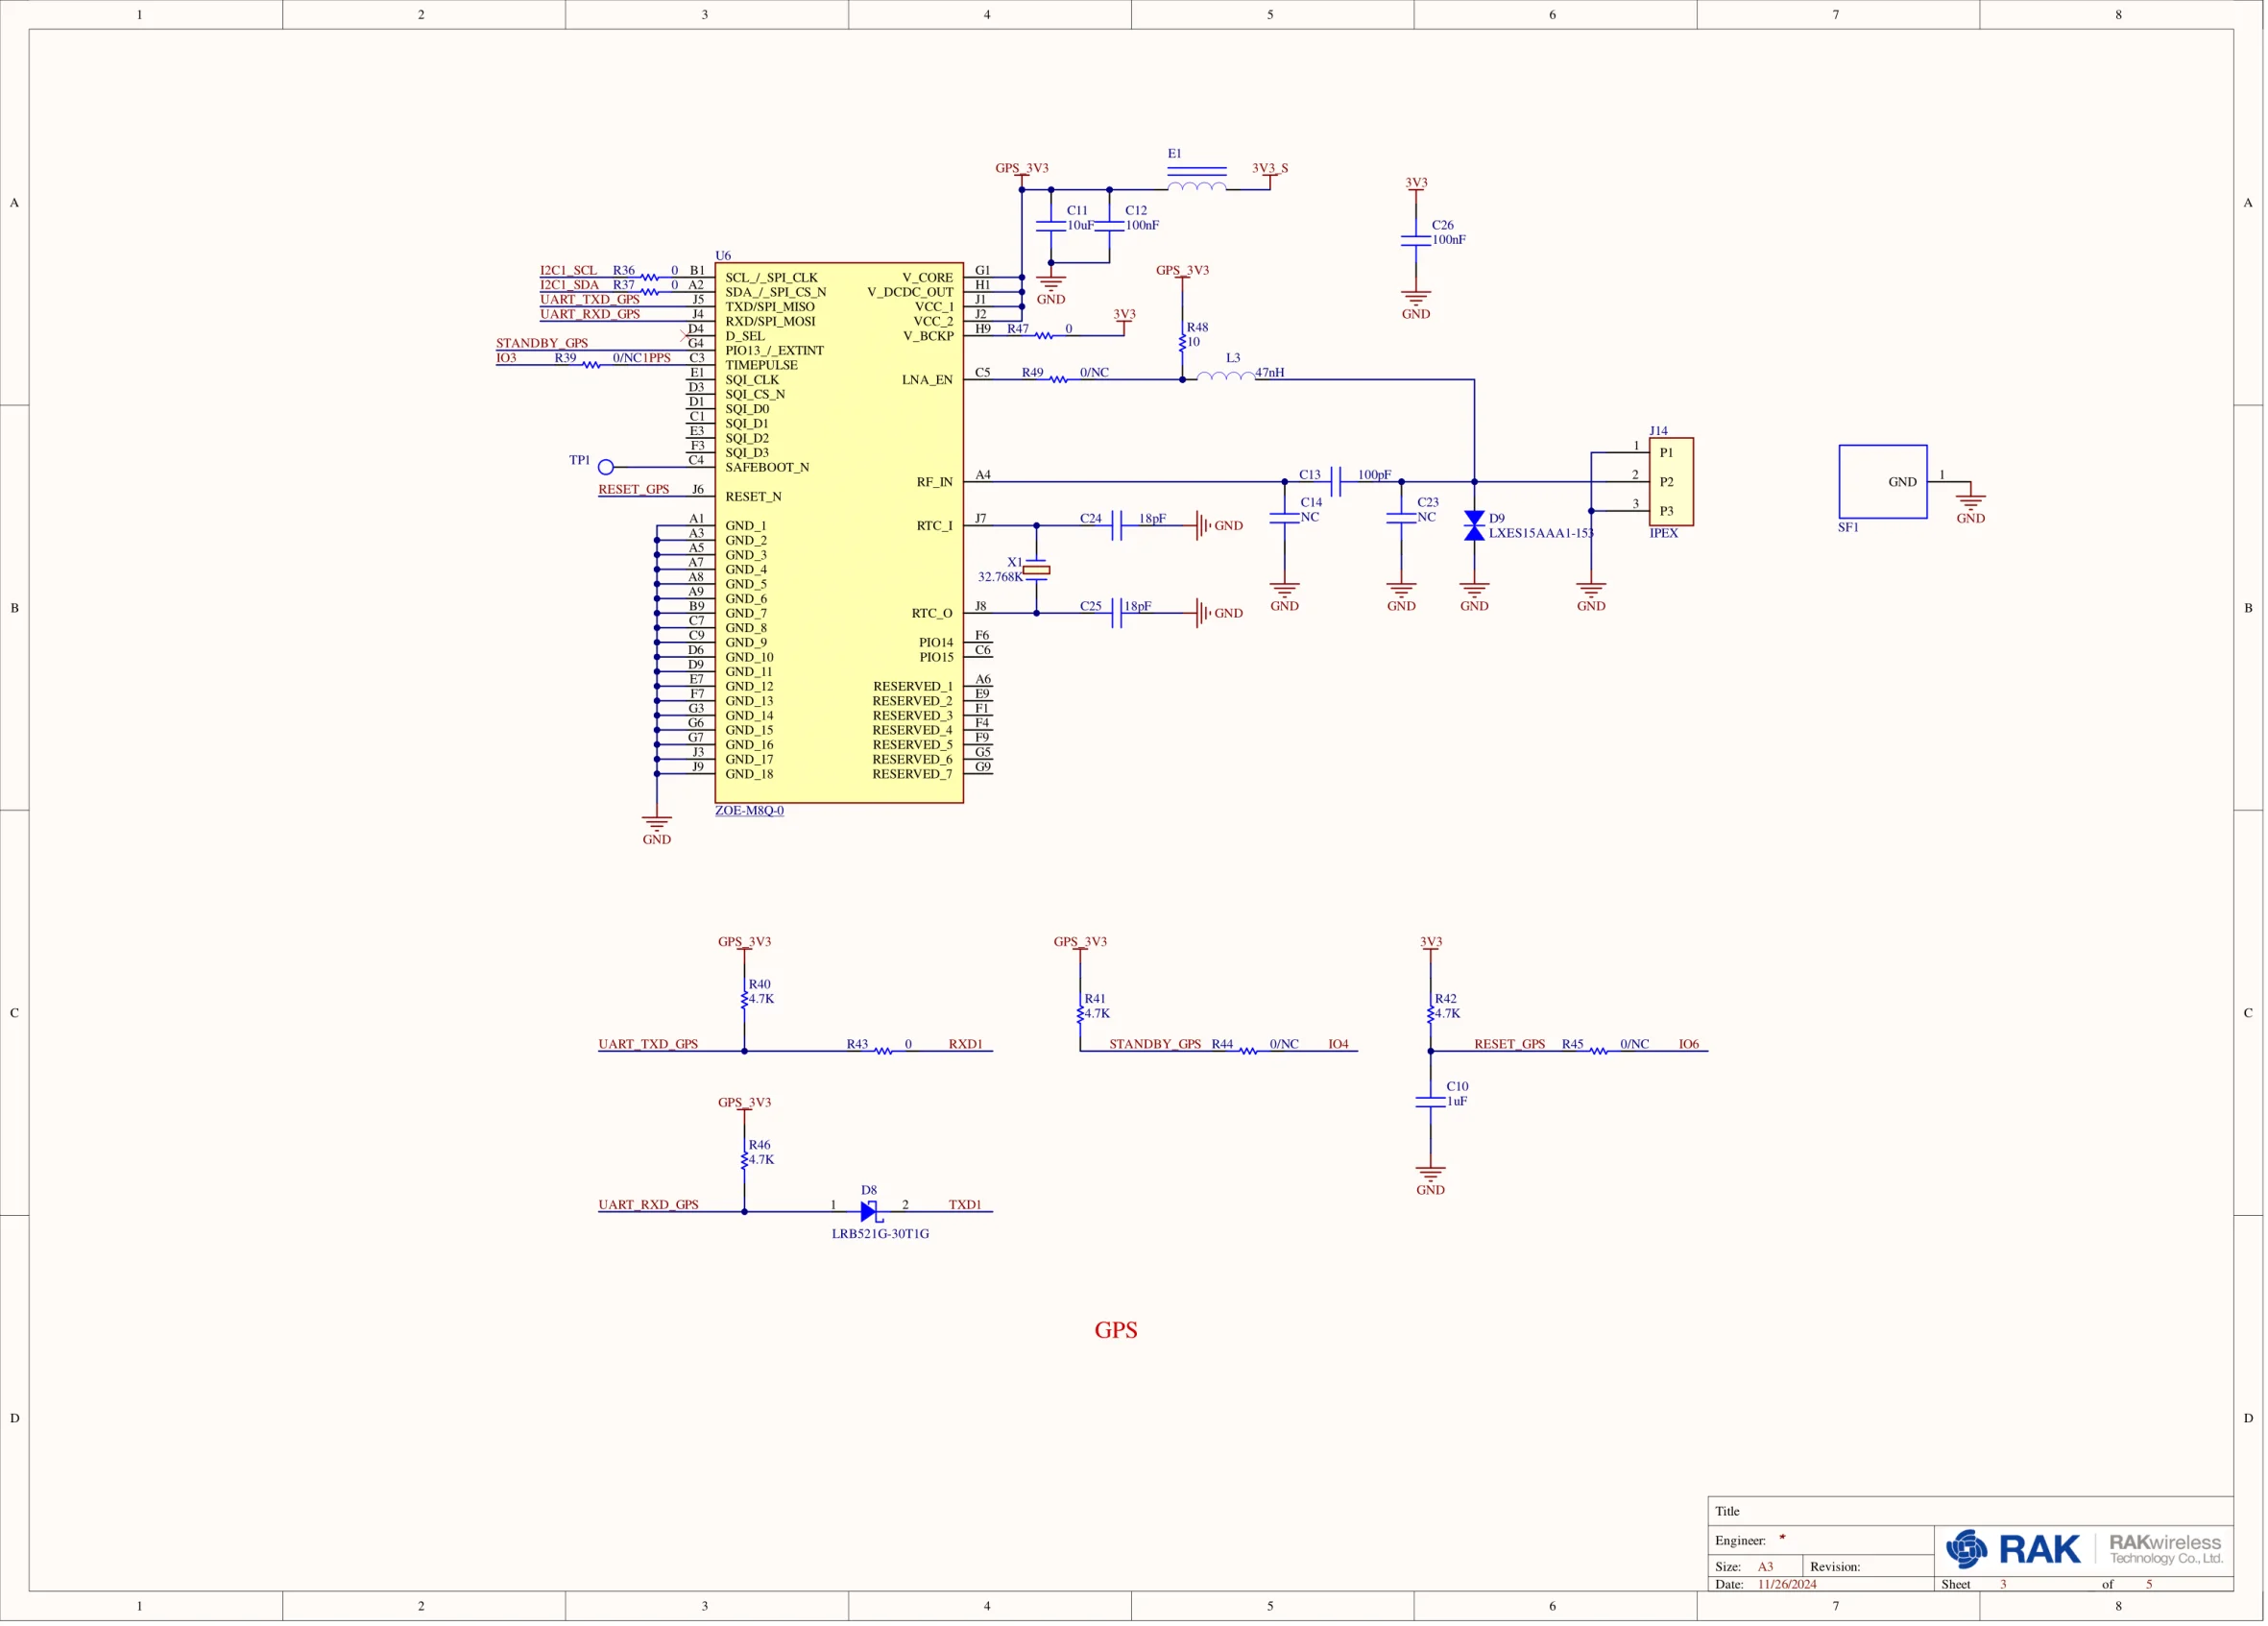Click the IO6 net label
Viewport: 2268px width, 1626px height.
click(1689, 1044)
